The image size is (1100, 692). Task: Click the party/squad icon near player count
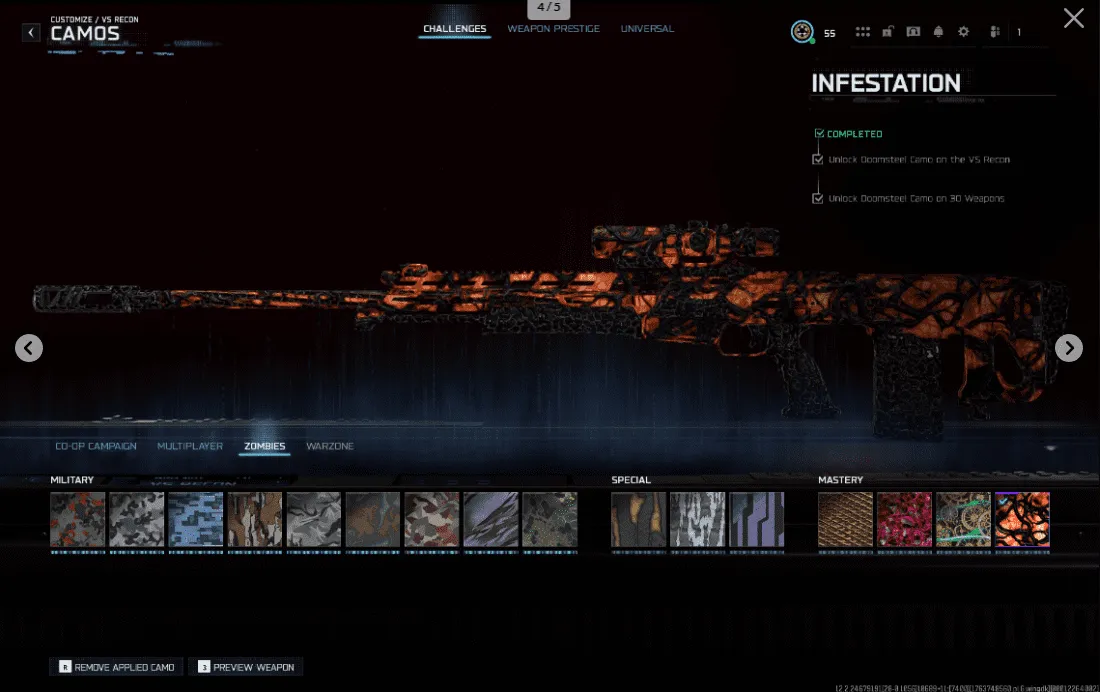pos(995,31)
